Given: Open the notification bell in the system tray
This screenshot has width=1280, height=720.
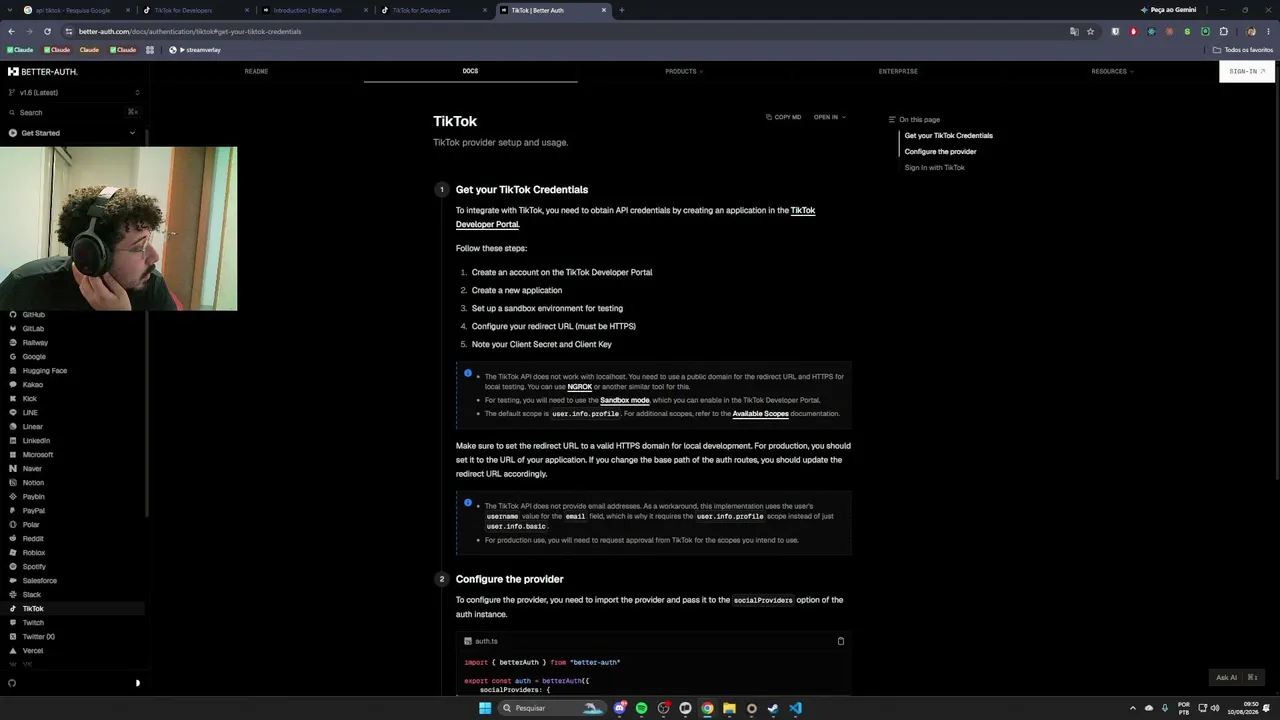Looking at the screenshot, I should pos(1266,708).
